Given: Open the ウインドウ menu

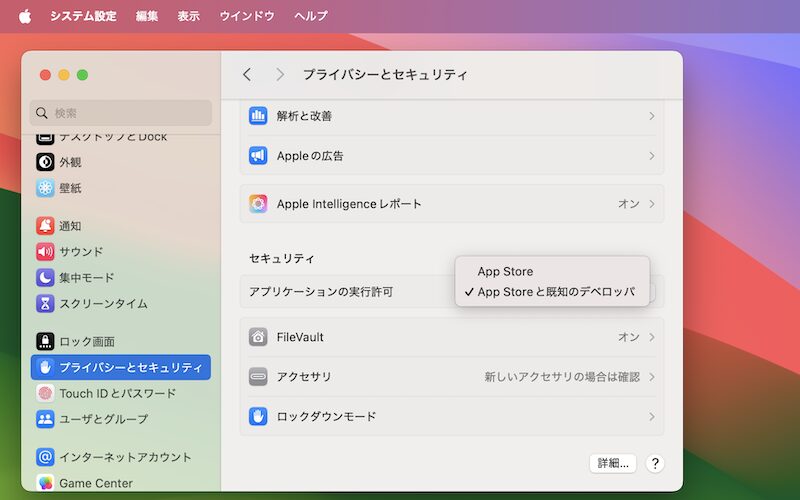Looking at the screenshot, I should coord(247,16).
